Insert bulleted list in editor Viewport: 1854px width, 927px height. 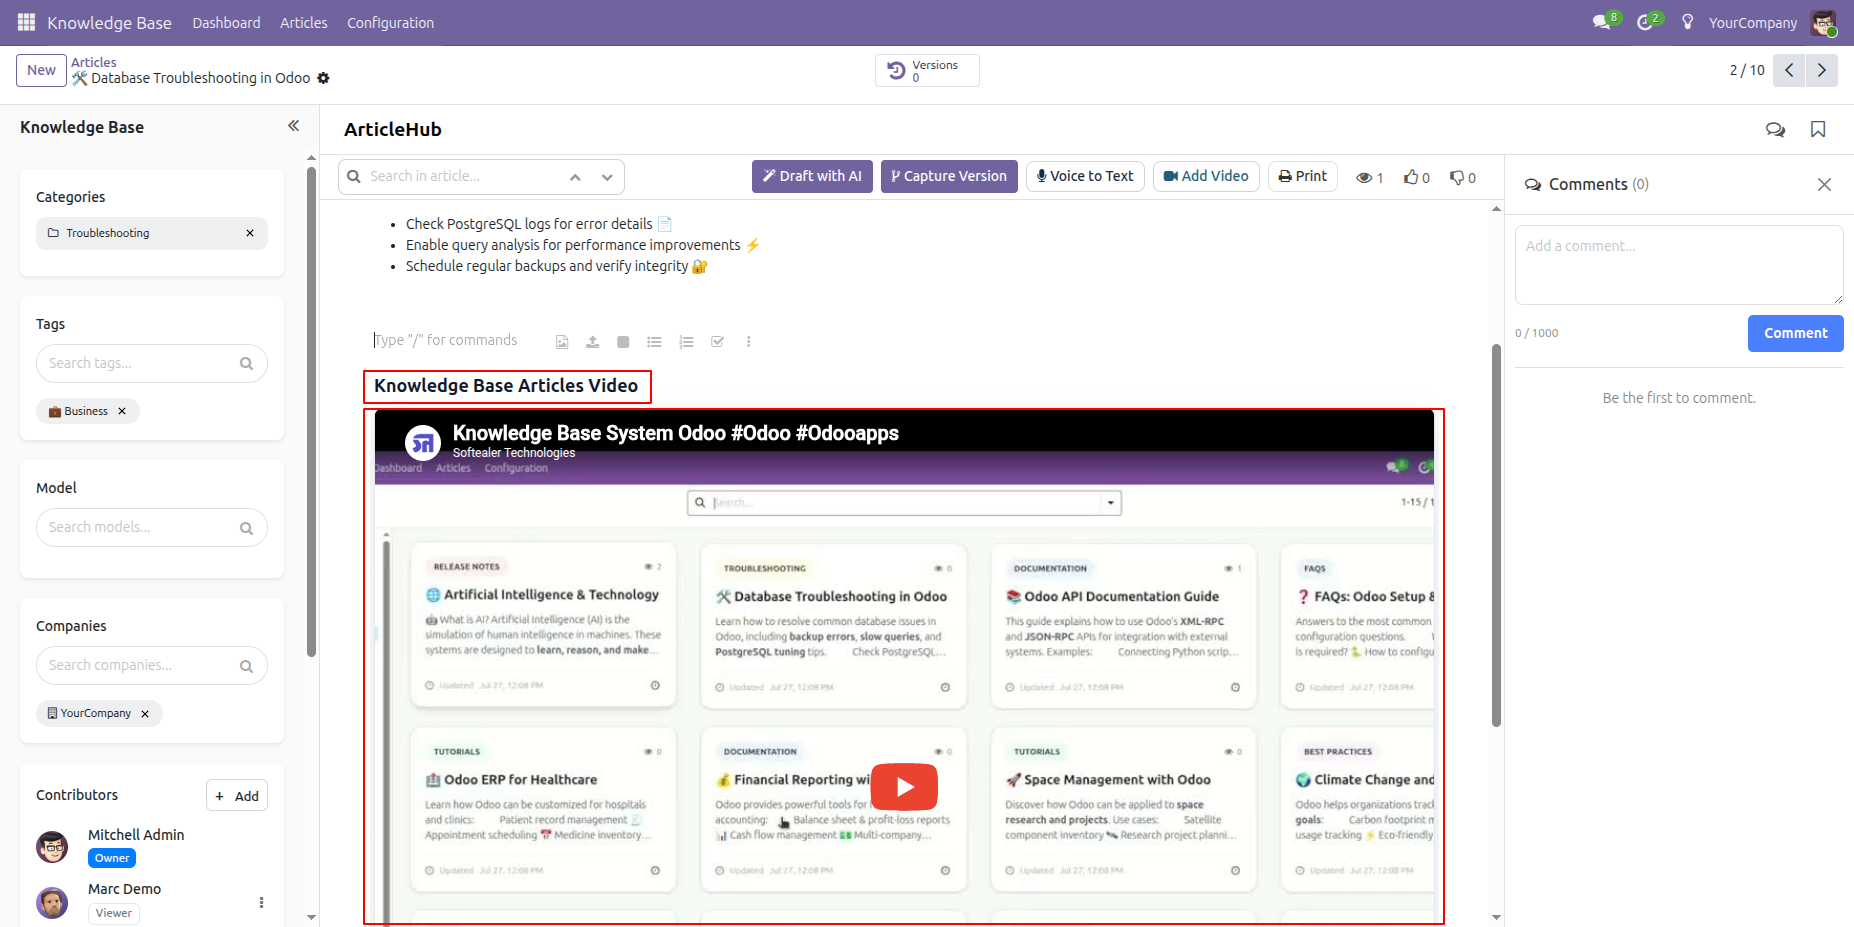click(x=654, y=342)
